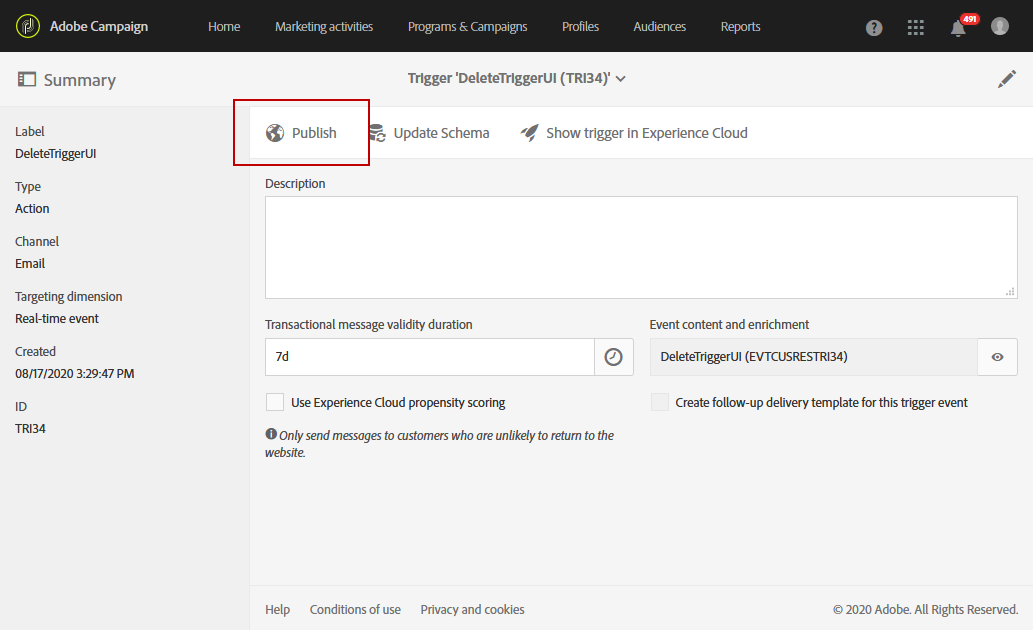The height and width of the screenshot is (630, 1033).
Task: Open the Profiles menu
Action: click(580, 26)
